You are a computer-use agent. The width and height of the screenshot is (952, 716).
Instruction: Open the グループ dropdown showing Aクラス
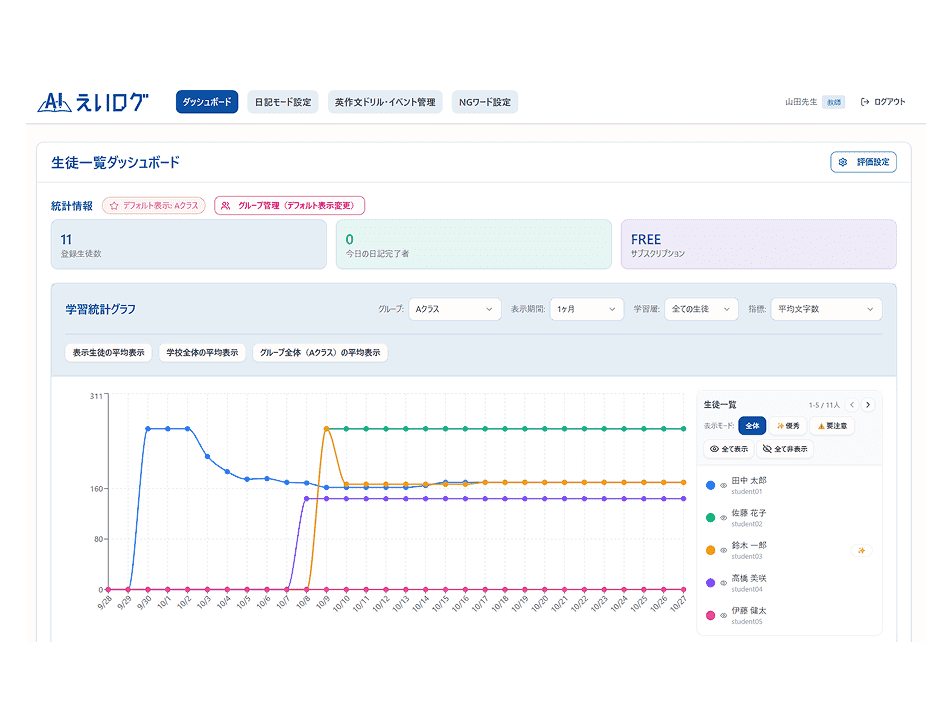point(454,309)
